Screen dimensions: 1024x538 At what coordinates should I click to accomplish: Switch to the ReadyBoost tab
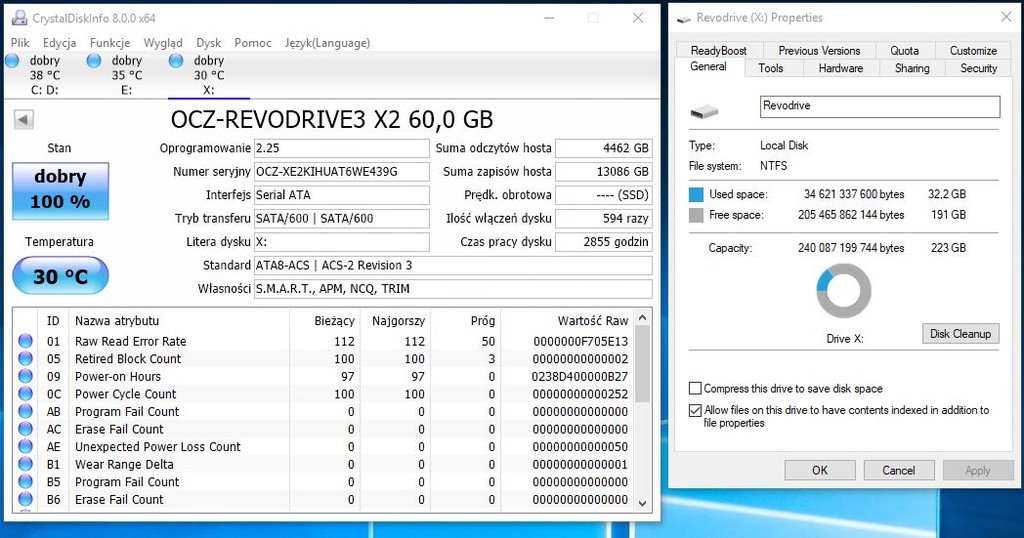tap(718, 50)
